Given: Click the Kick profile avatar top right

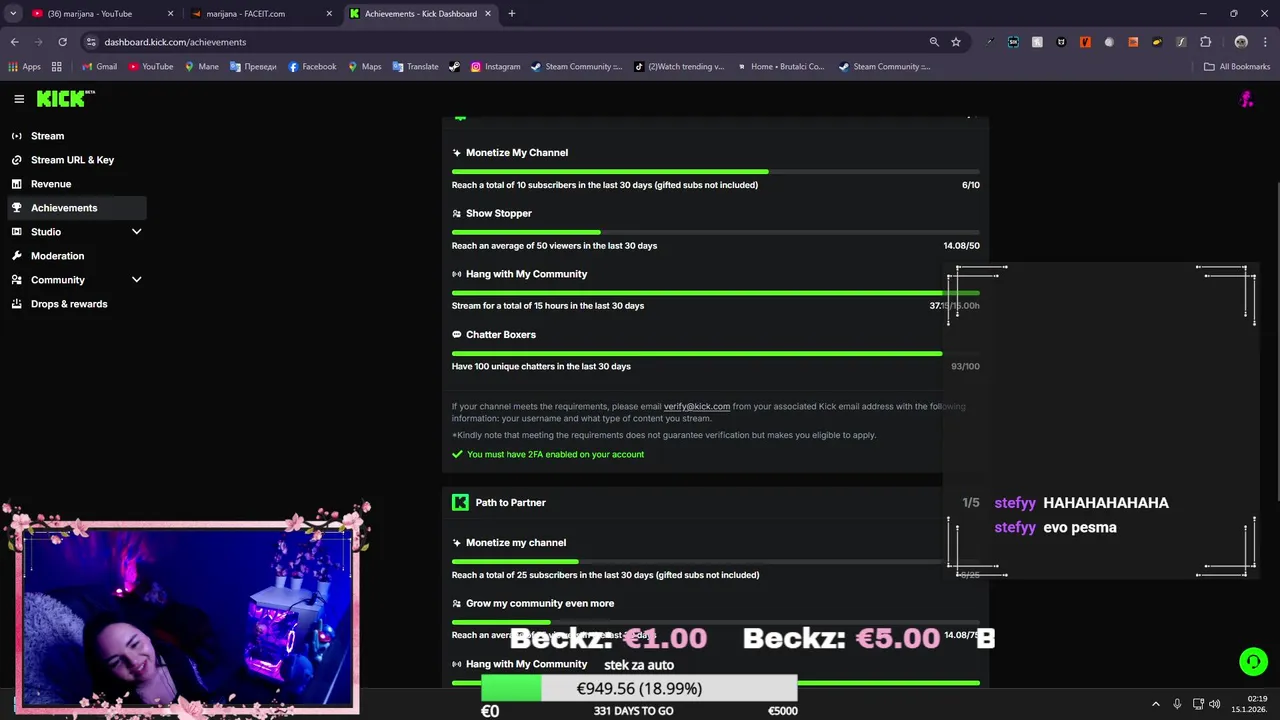Looking at the screenshot, I should click(1246, 98).
